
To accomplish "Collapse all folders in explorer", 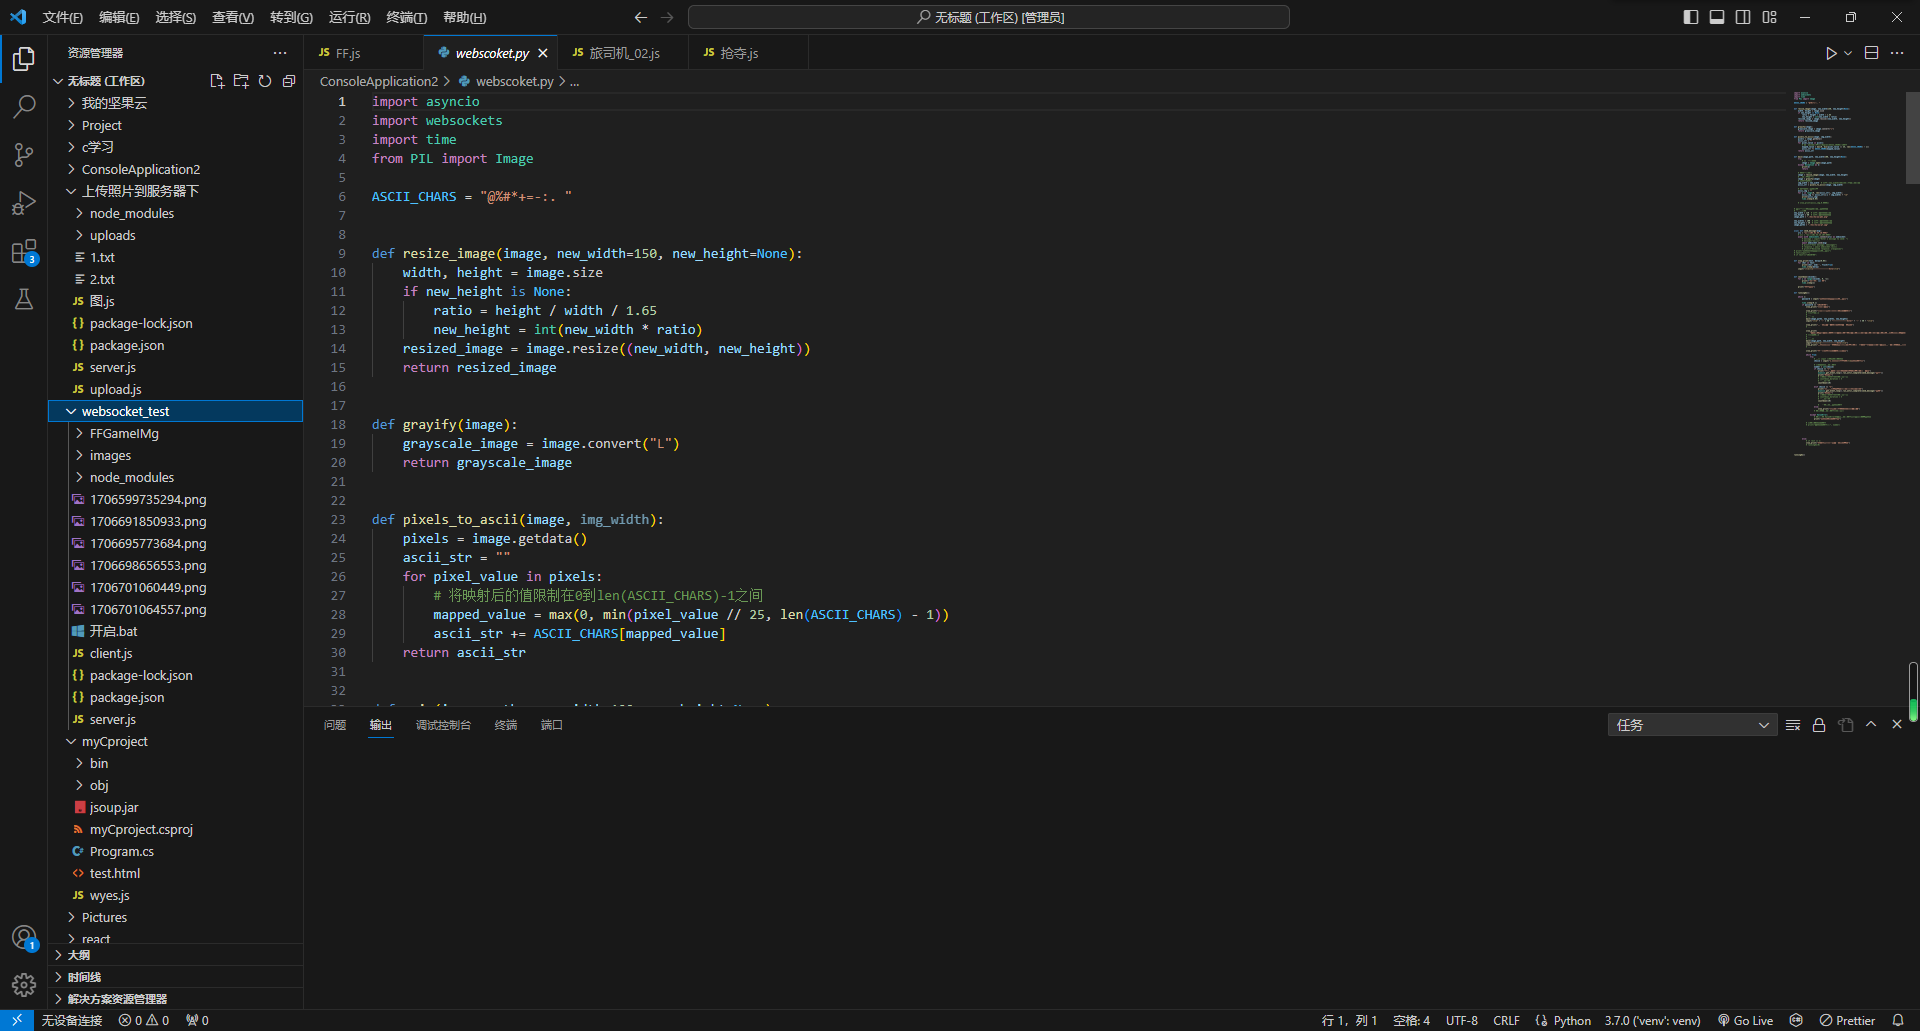I will click(x=289, y=81).
